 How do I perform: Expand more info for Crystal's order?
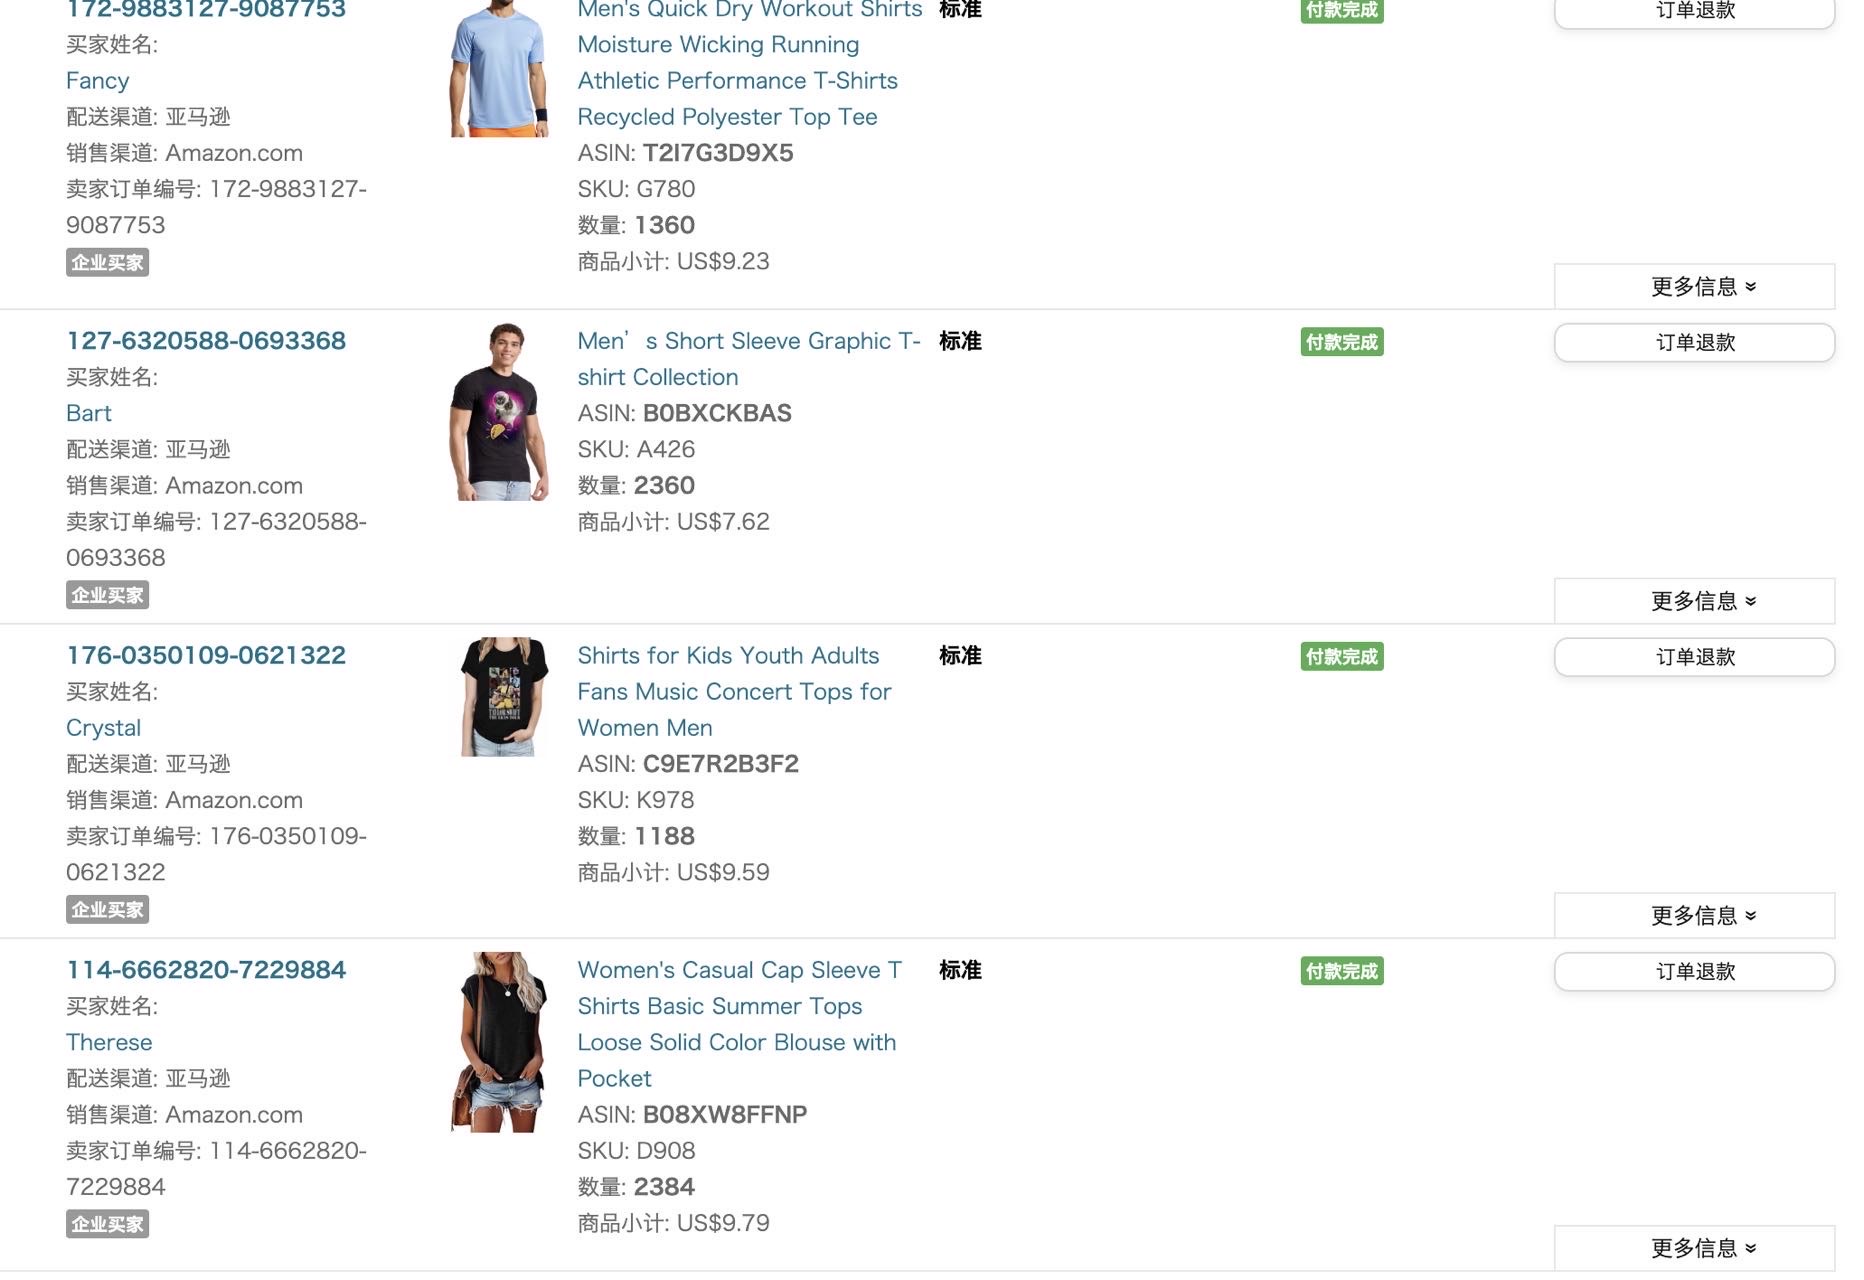1694,916
